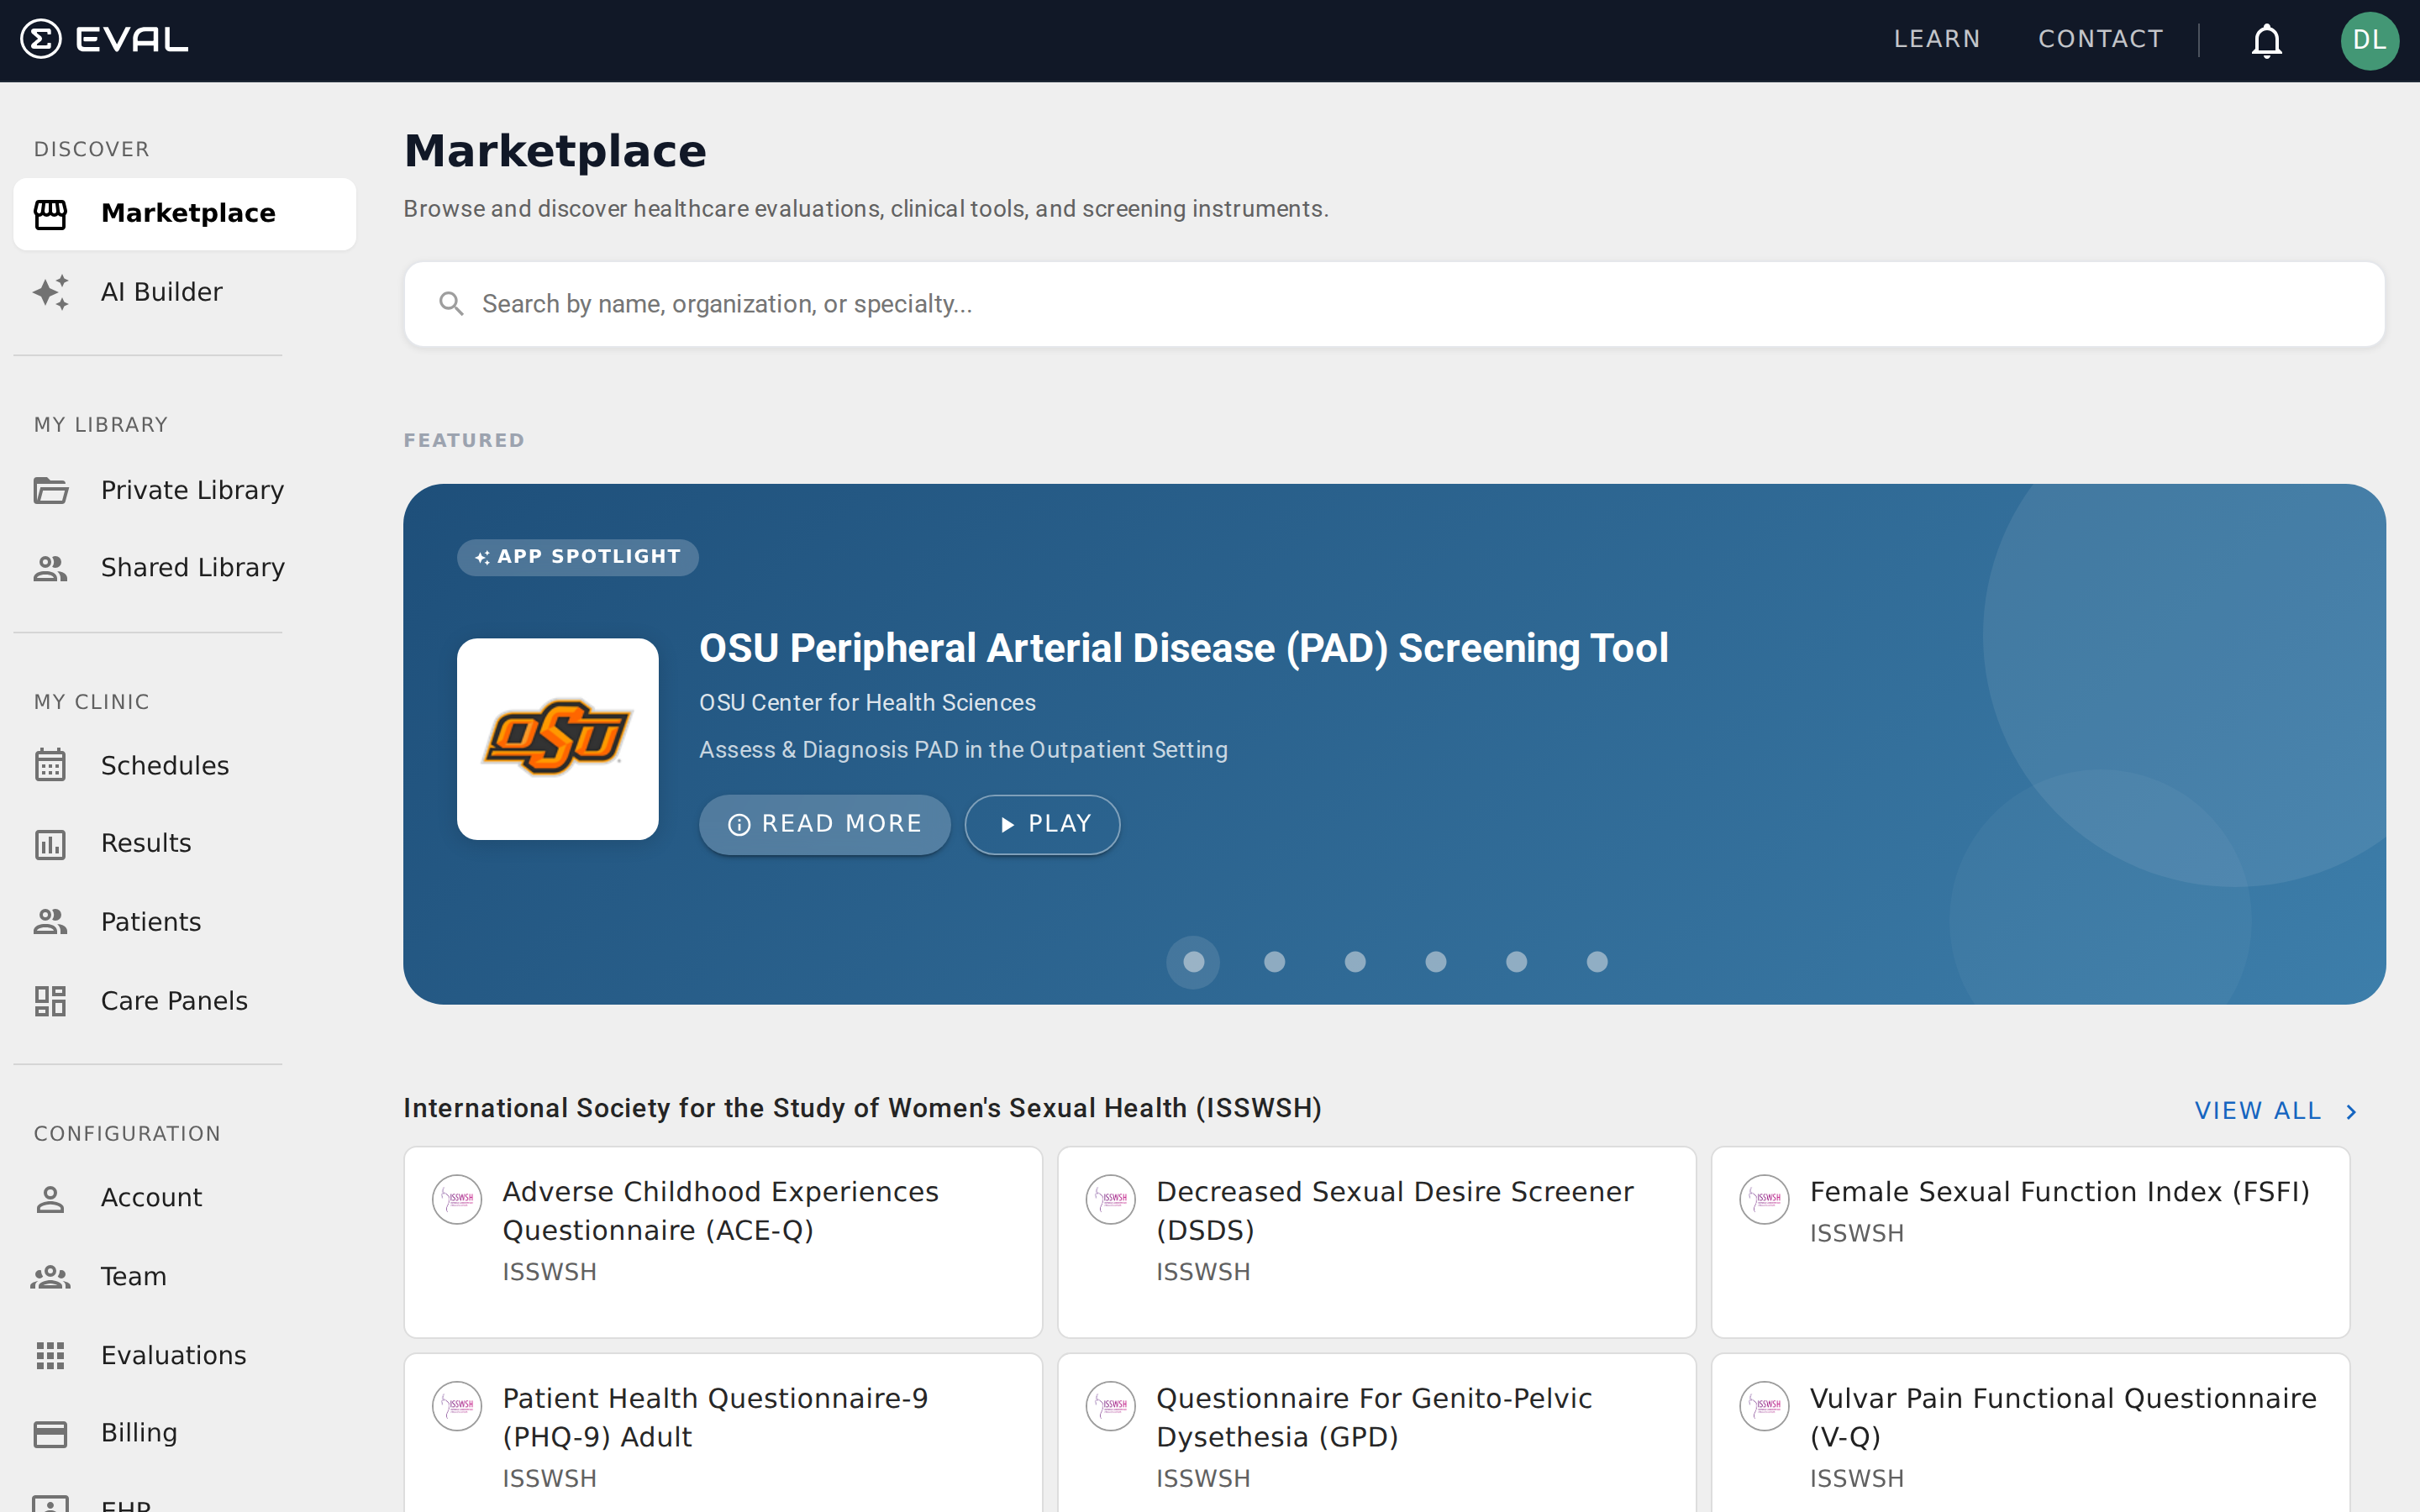Select the Schedules calendar icon
Viewport: 2420px width, 1512px height.
point(51,765)
